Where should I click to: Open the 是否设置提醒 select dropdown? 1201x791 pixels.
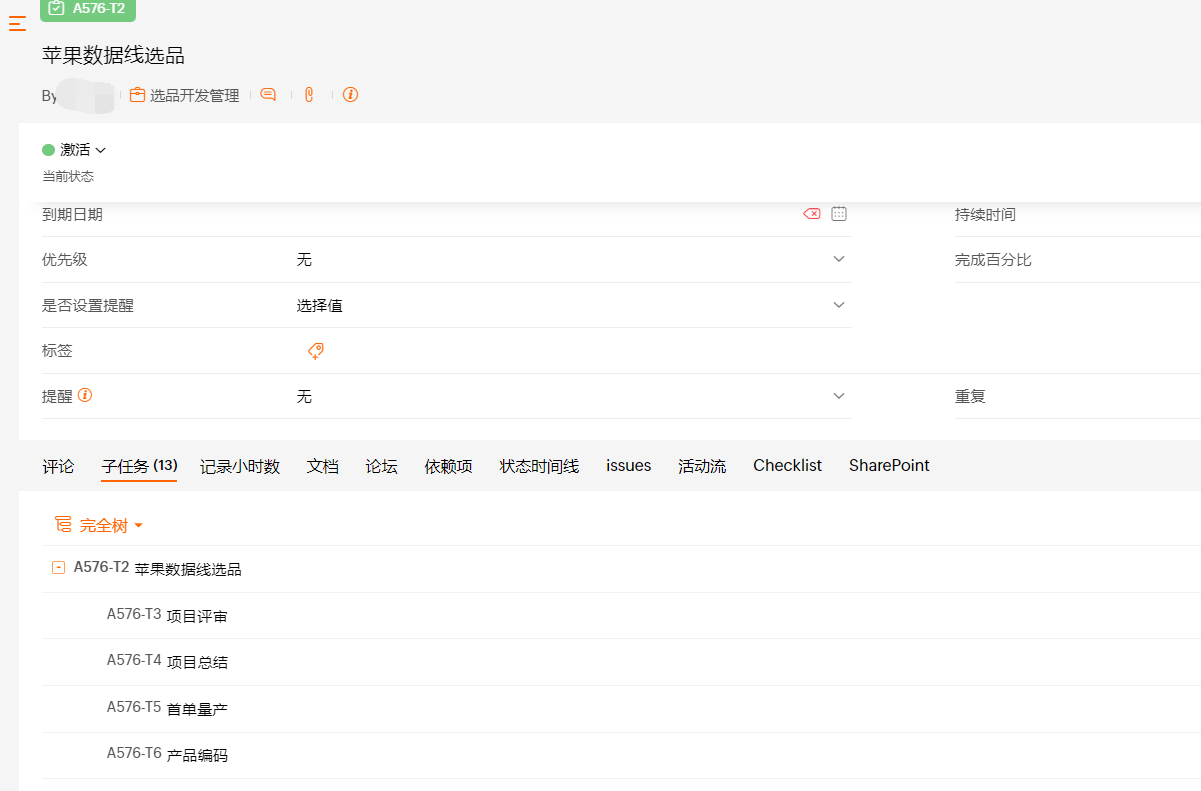838,305
